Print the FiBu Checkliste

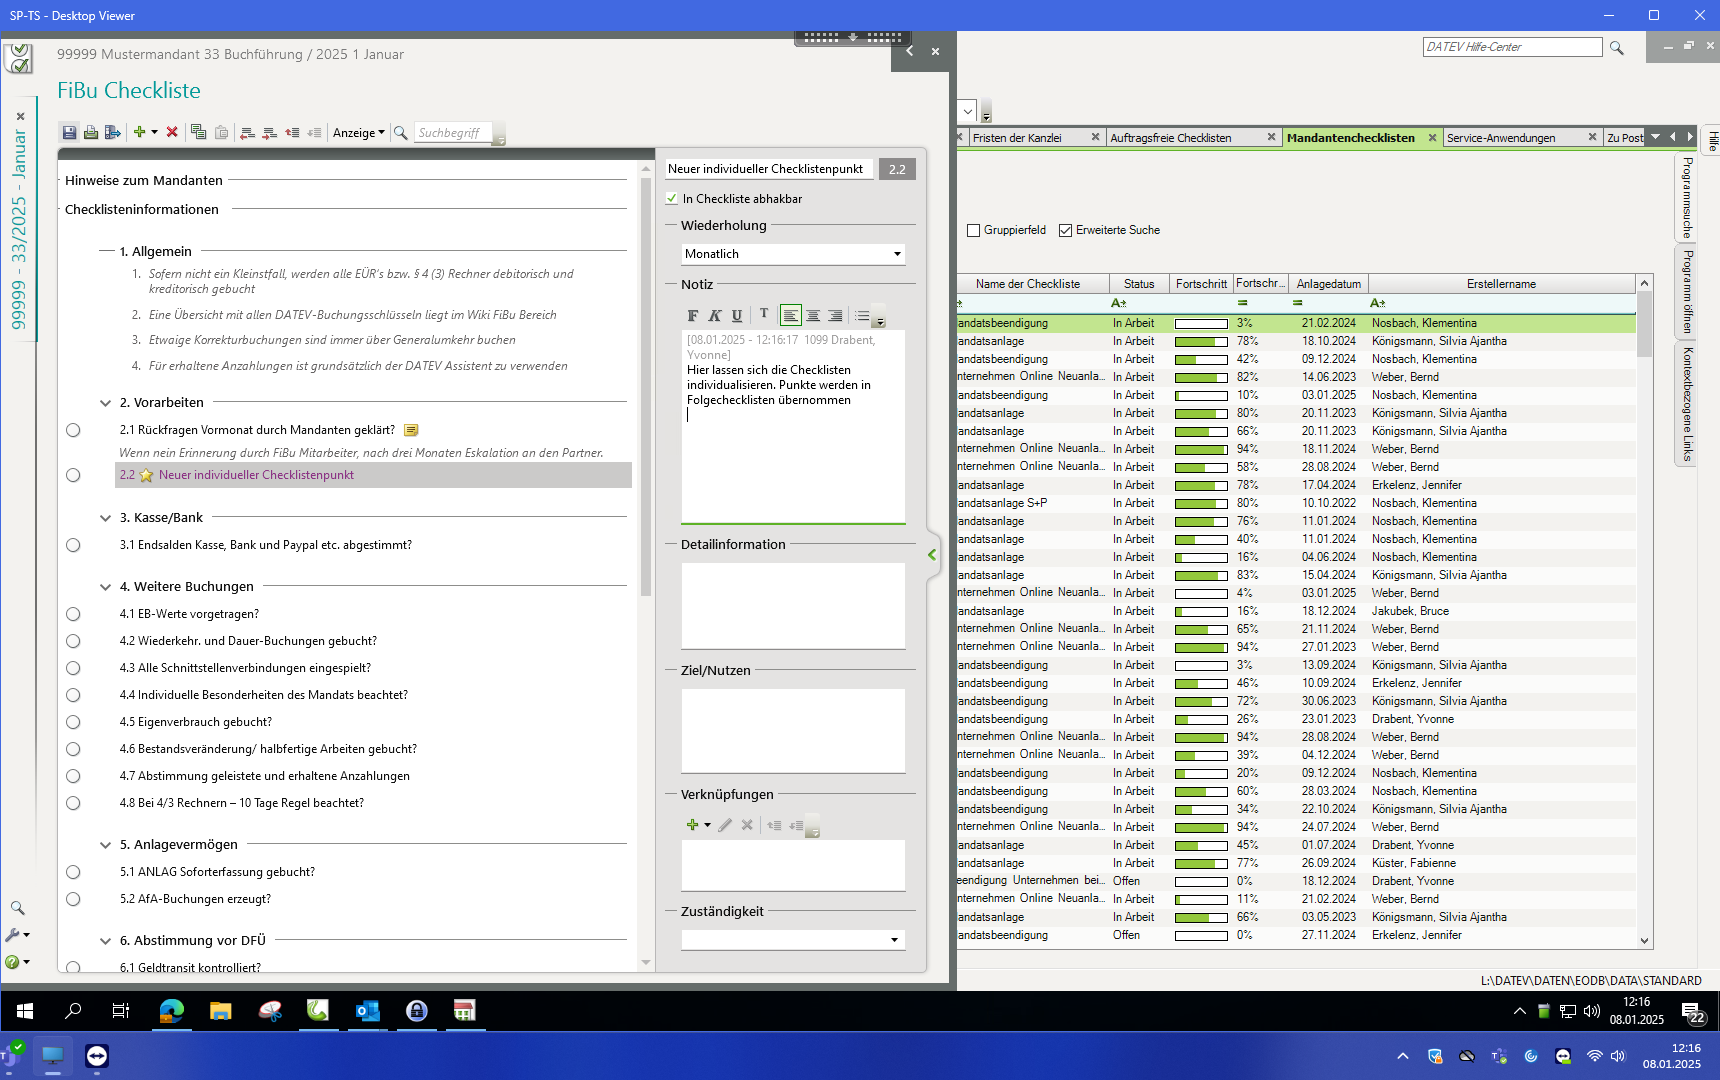[x=91, y=132]
